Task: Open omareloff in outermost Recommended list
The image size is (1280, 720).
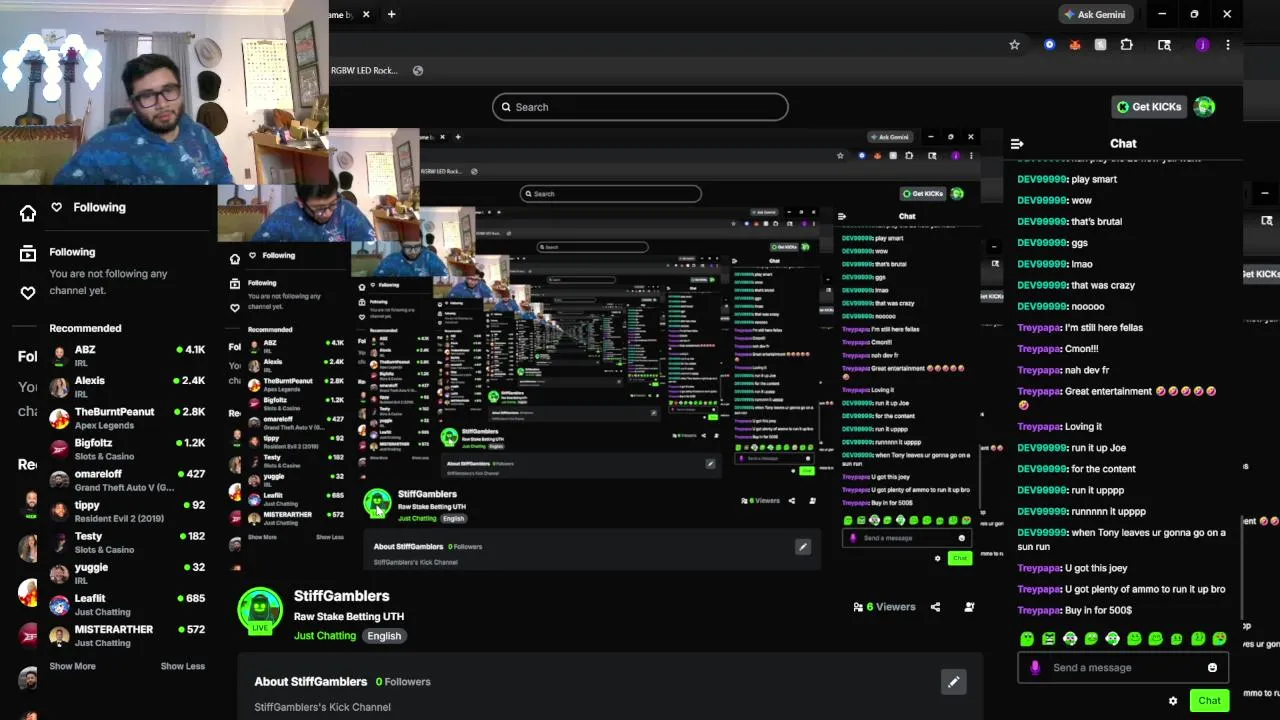Action: [127, 480]
